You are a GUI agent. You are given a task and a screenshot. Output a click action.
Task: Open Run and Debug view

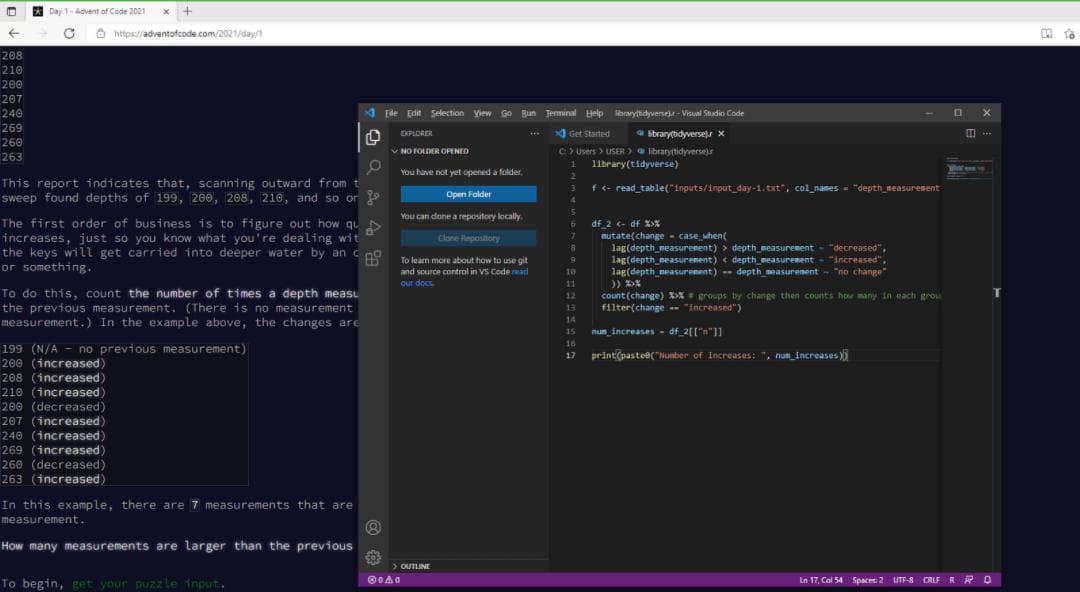[x=373, y=228]
